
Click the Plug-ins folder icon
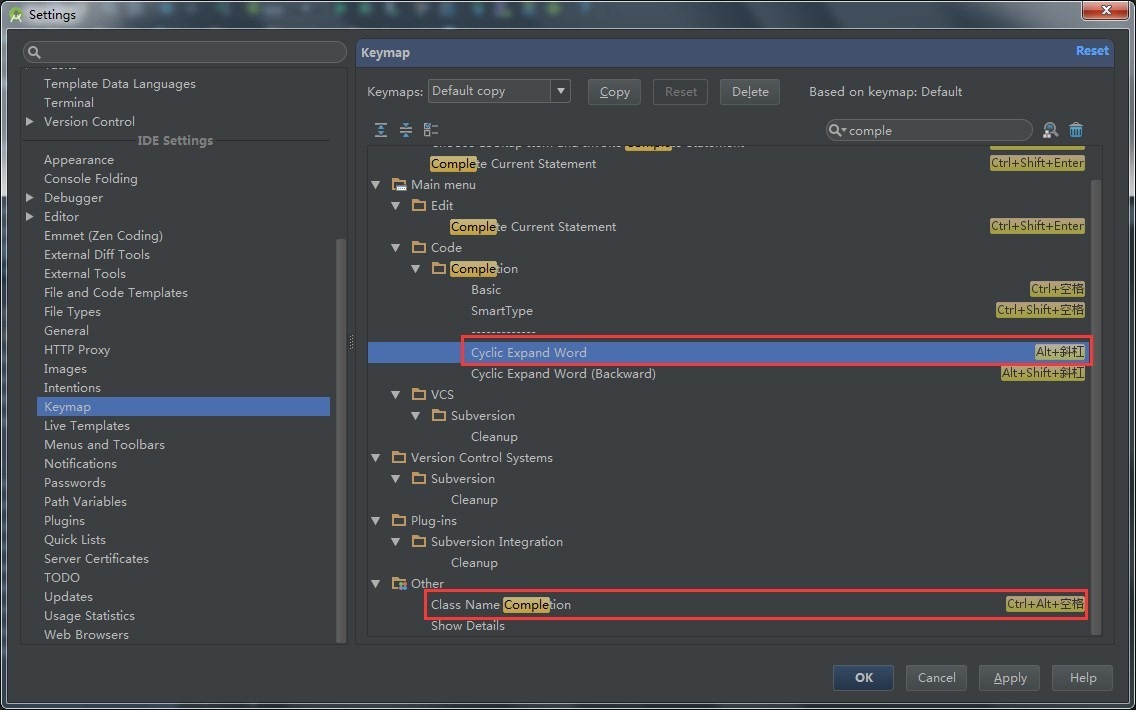pyautogui.click(x=399, y=521)
